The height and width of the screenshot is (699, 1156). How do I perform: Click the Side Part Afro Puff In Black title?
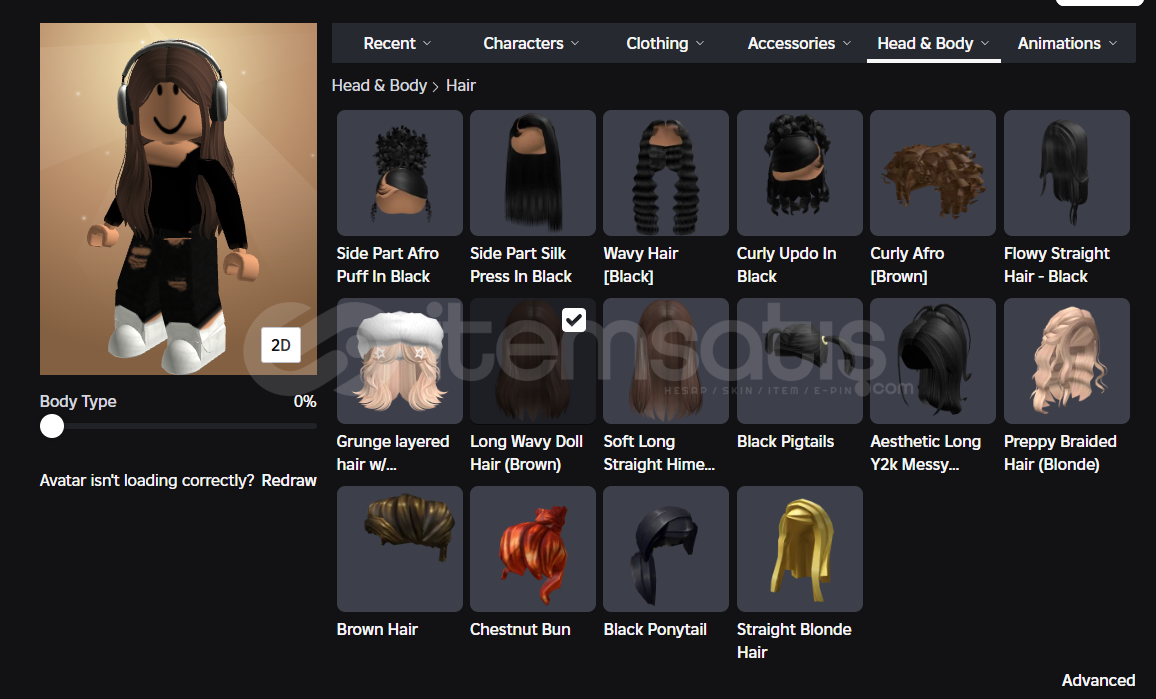tap(388, 265)
